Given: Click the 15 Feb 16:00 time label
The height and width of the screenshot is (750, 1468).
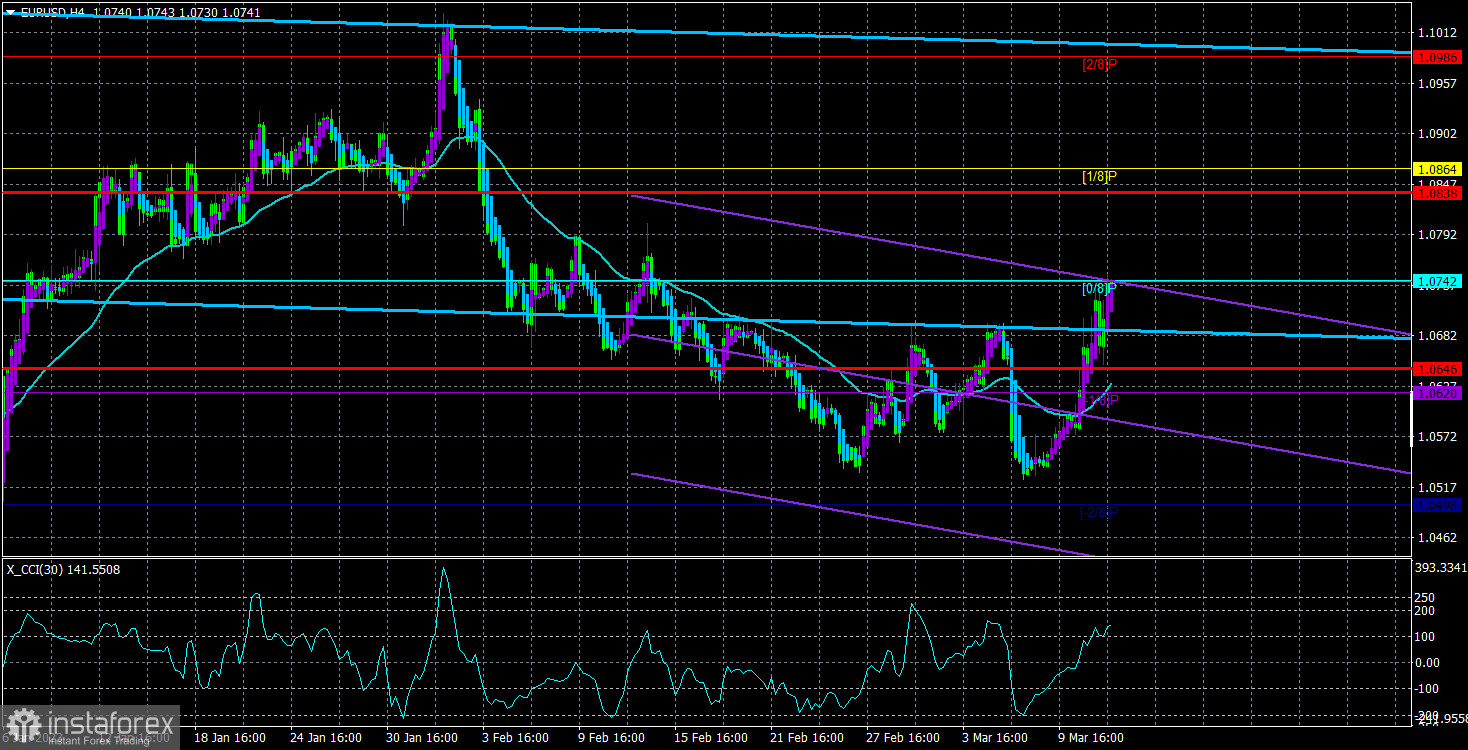Looking at the screenshot, I should (709, 738).
